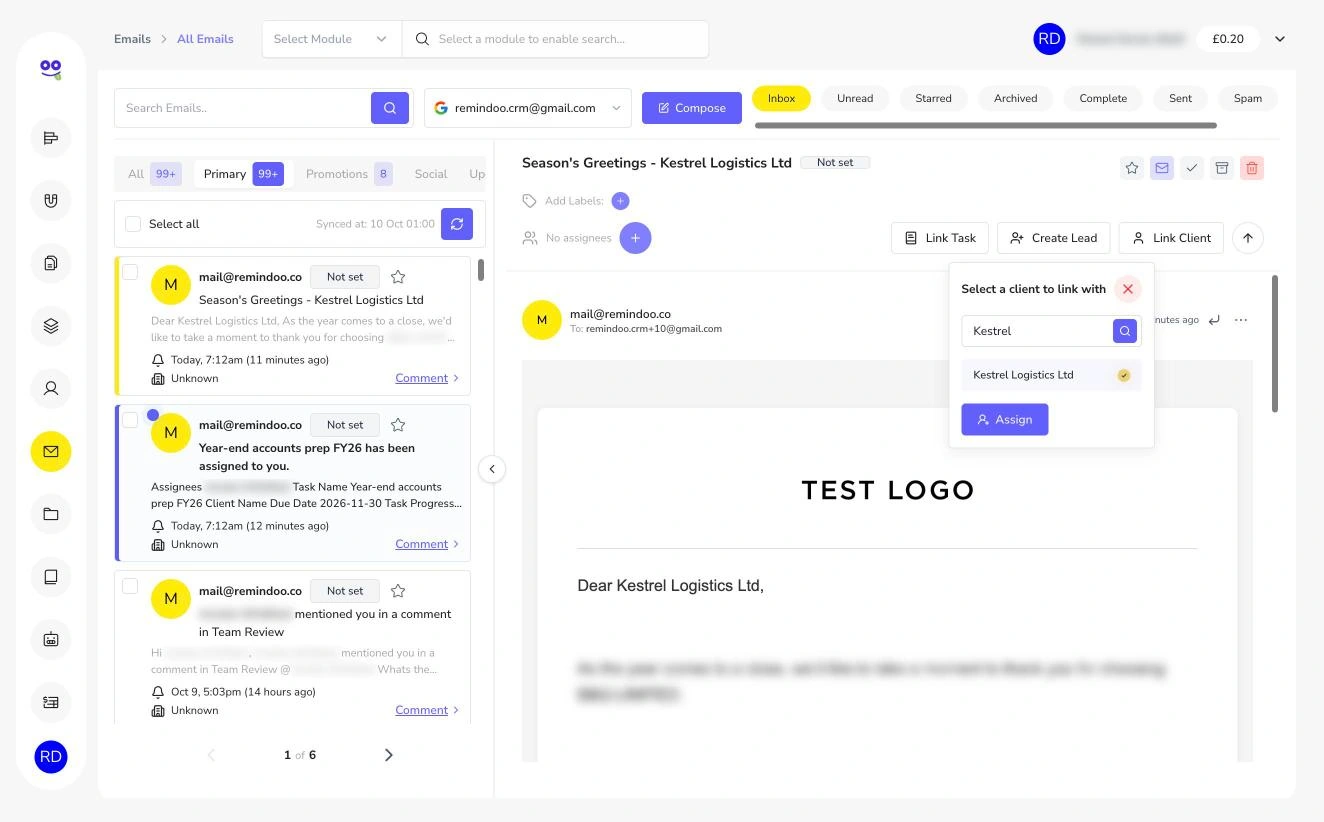Click the horizontal scrollbar under the filter tabs
This screenshot has height=822, width=1324.
pyautogui.click(x=986, y=126)
